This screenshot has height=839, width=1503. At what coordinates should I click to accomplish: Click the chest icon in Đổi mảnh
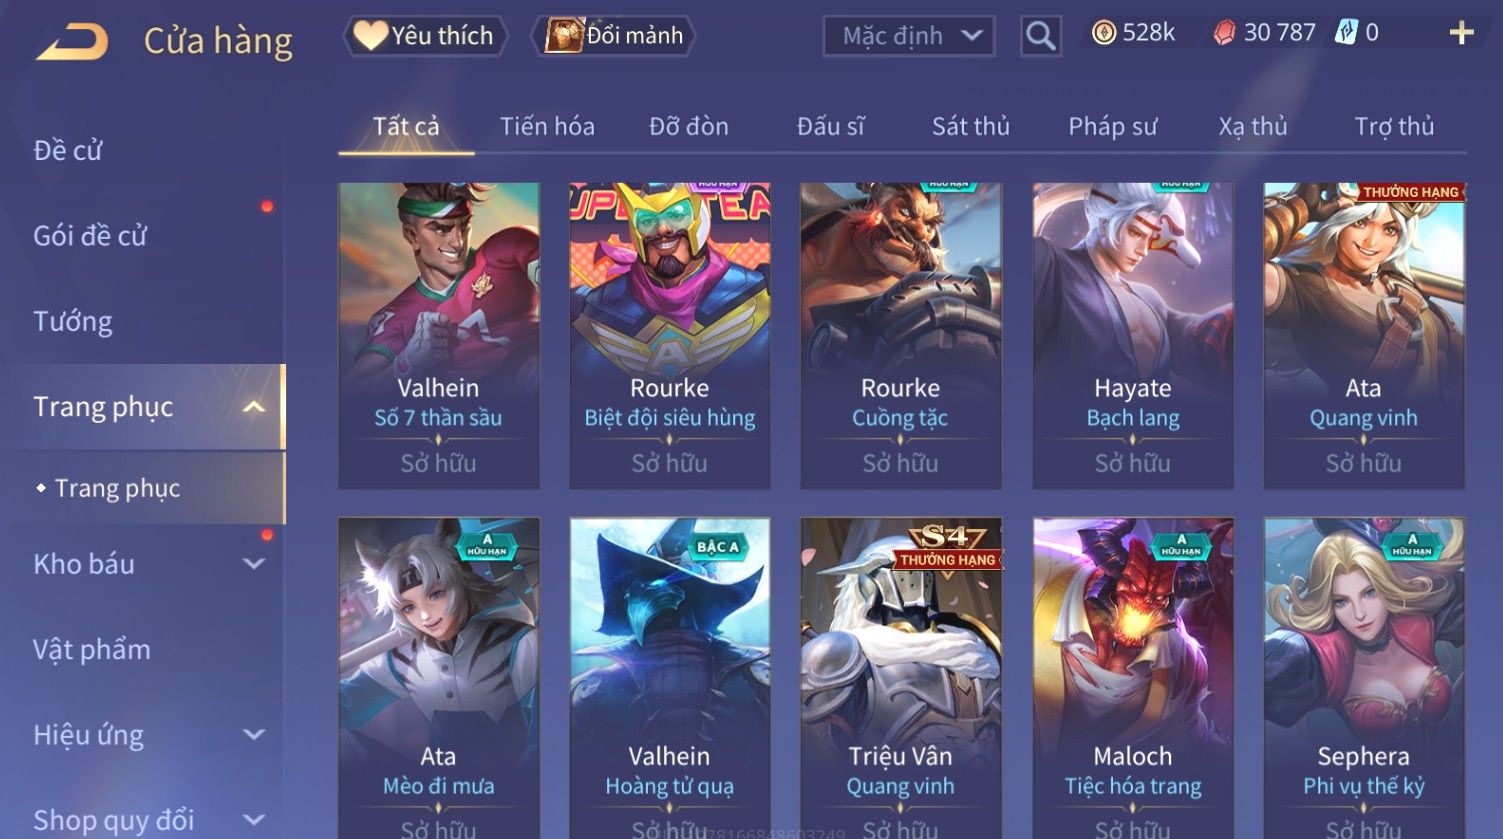[564, 35]
